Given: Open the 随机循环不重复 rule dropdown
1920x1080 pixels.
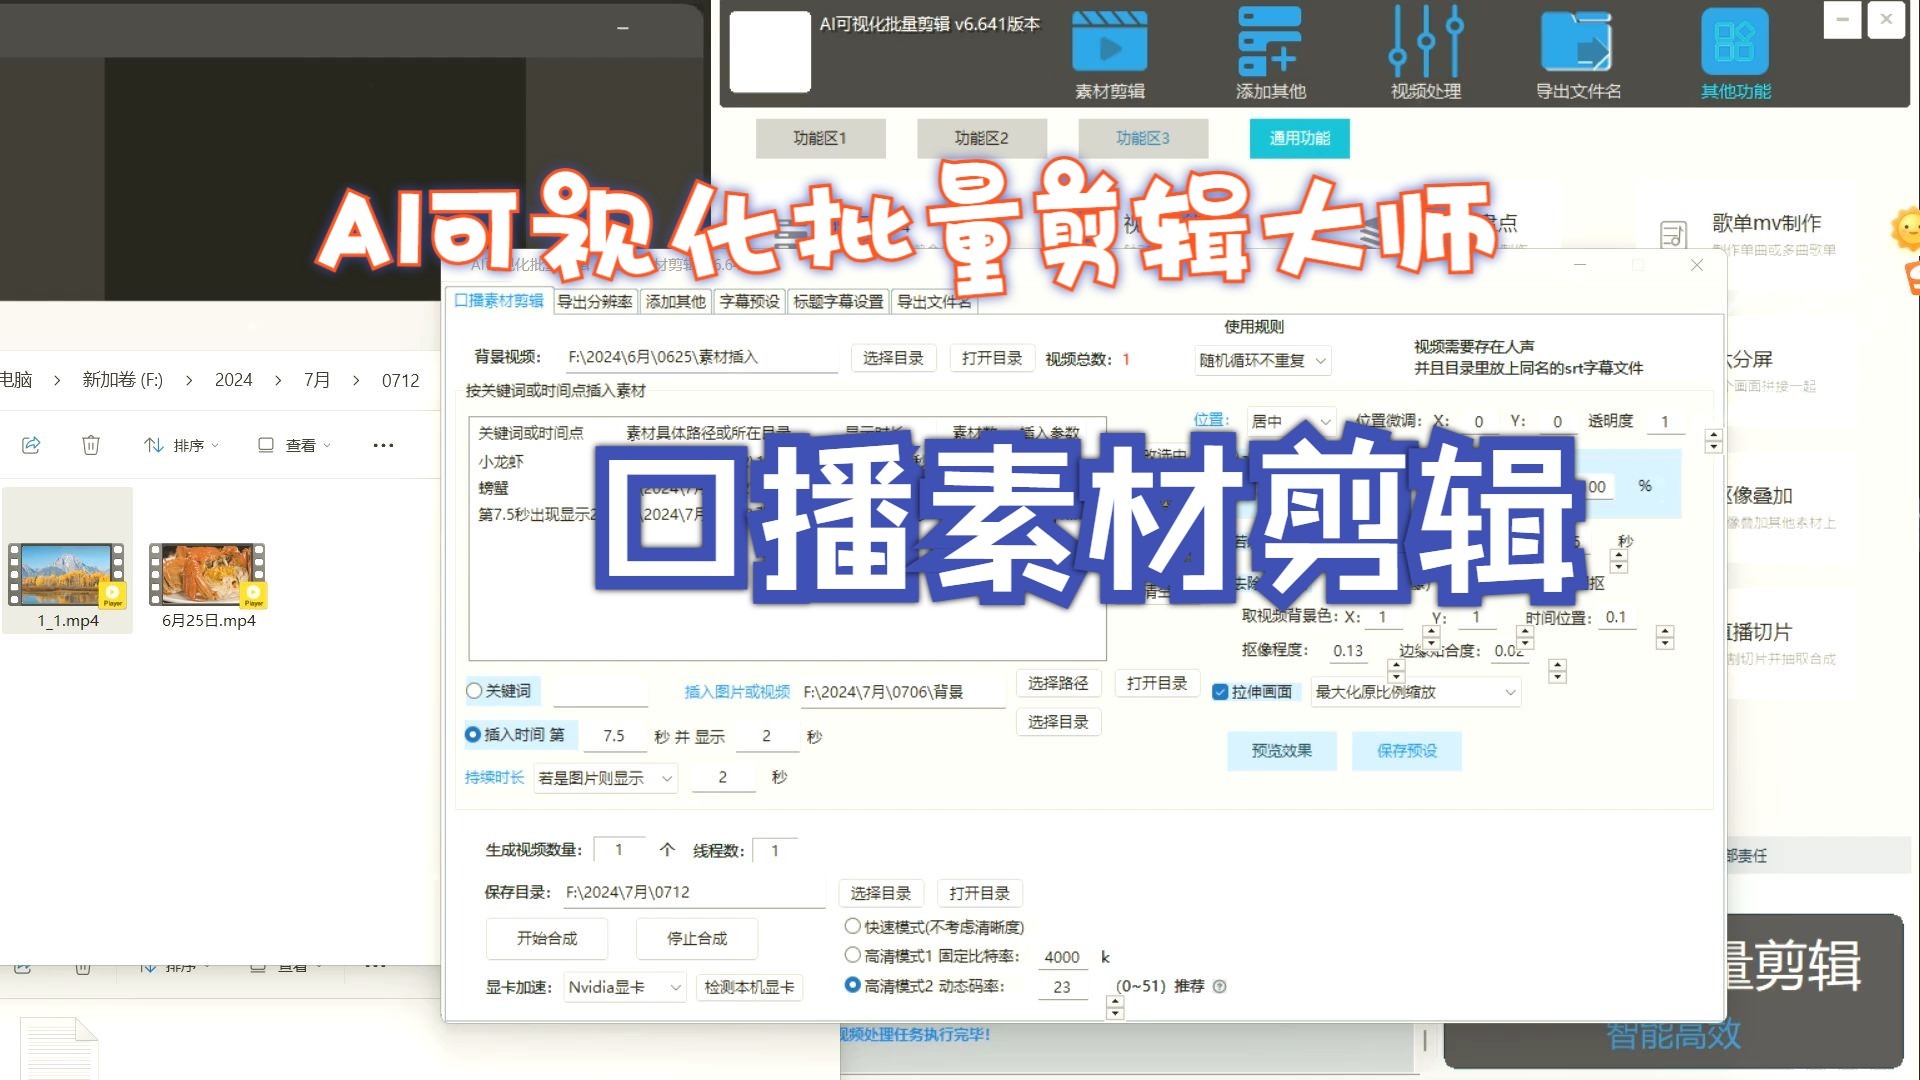Looking at the screenshot, I should [x=1263, y=361].
